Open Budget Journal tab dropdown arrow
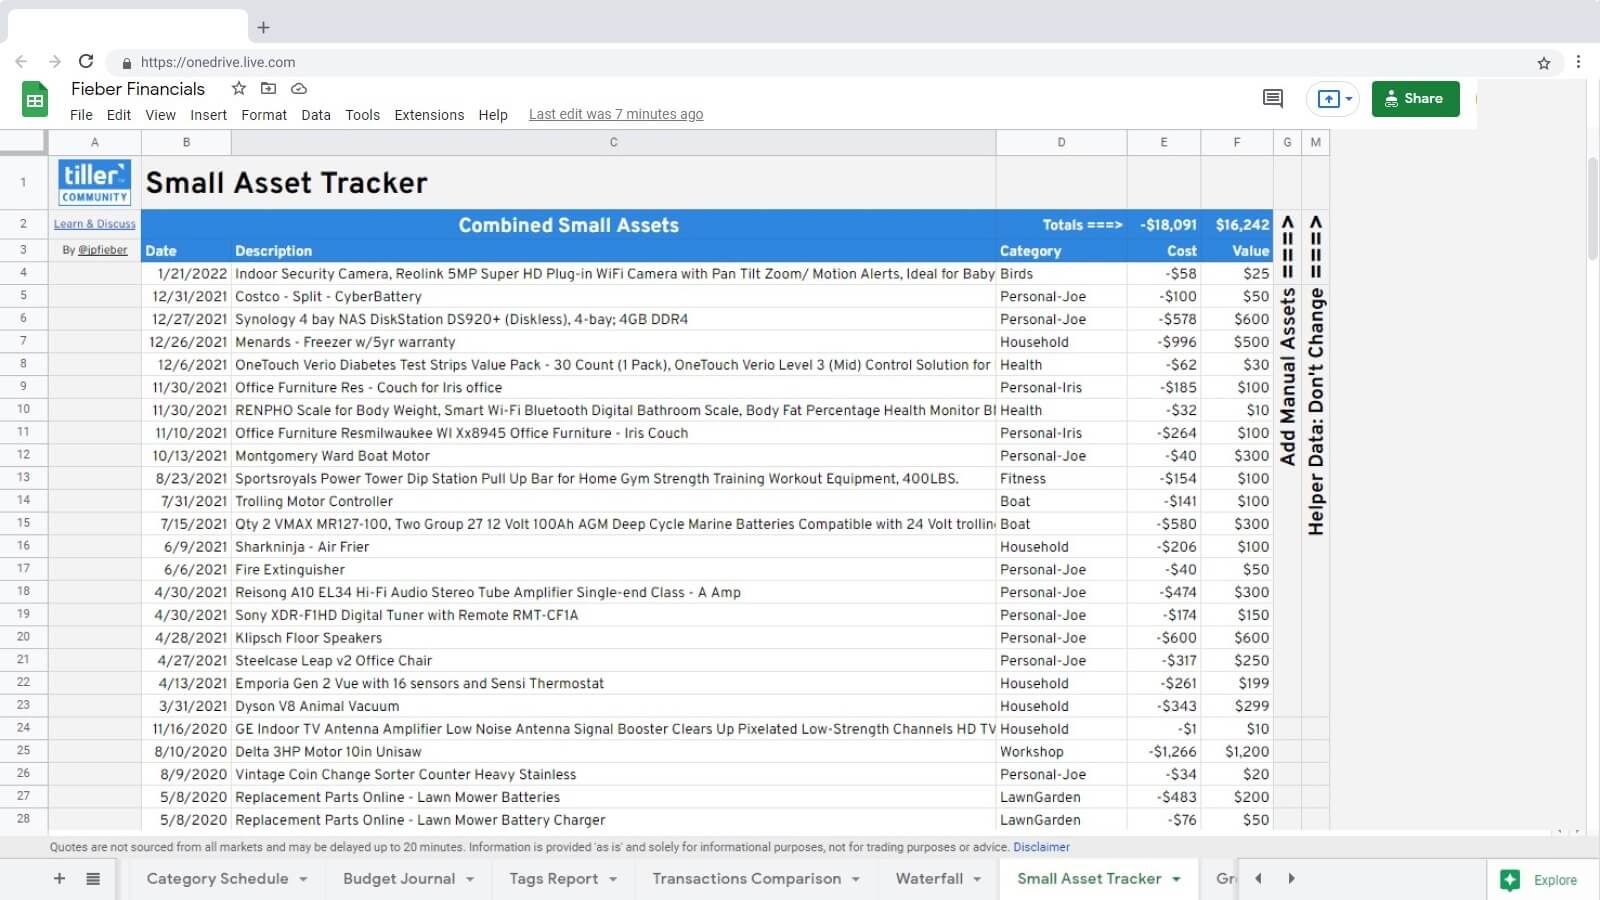Viewport: 1600px width, 900px height. [470, 879]
